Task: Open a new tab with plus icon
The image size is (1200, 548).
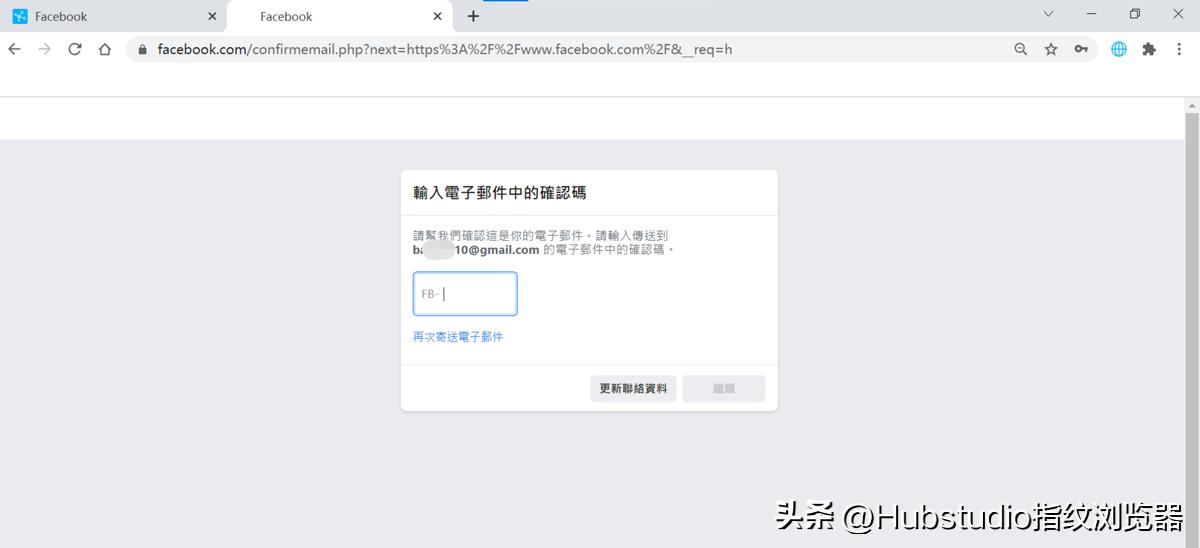Action: pyautogui.click(x=473, y=16)
